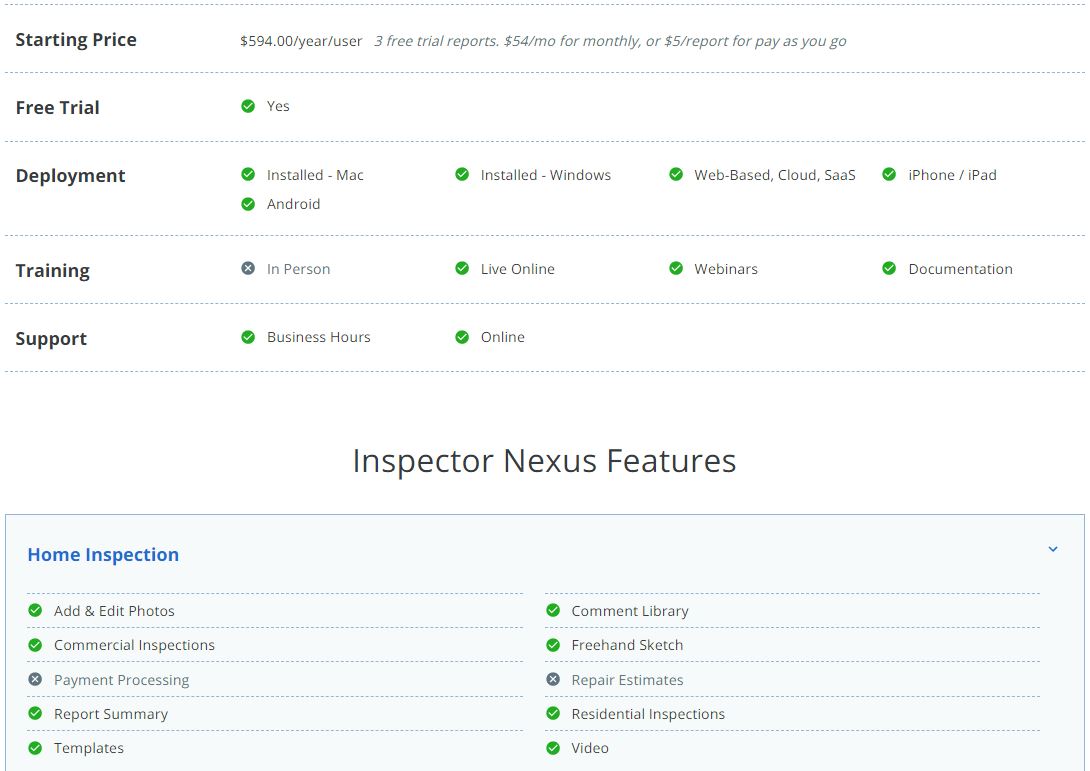Click the green check icon beside Free Trial Yes

tap(248, 106)
